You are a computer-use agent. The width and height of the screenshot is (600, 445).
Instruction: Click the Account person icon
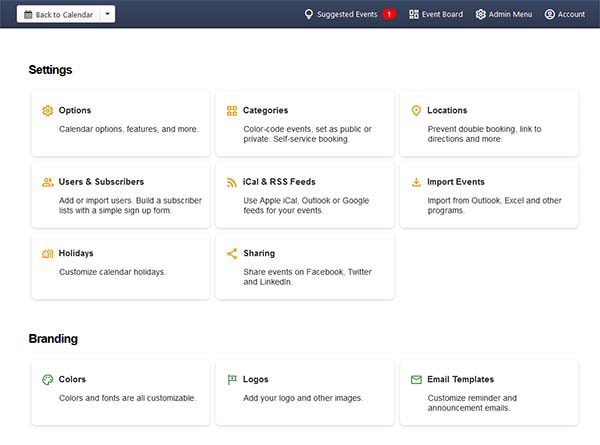[x=549, y=15]
